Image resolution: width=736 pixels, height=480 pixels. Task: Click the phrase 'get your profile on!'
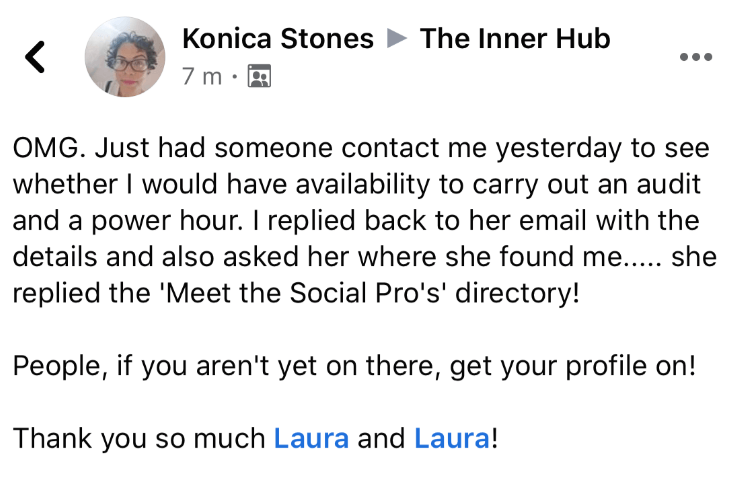573,366
